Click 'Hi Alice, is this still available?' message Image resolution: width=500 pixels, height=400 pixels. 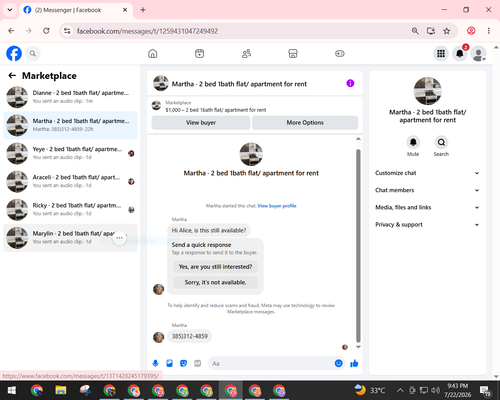click(209, 230)
